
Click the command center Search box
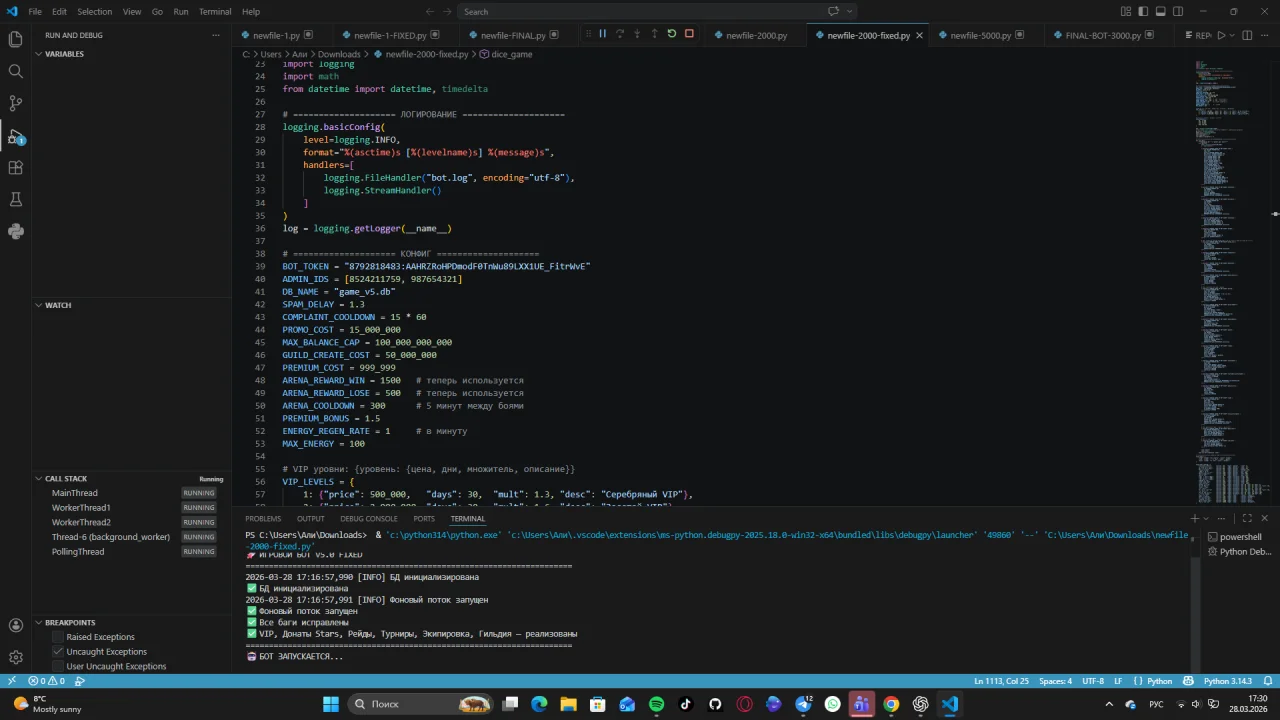pyautogui.click(x=658, y=11)
